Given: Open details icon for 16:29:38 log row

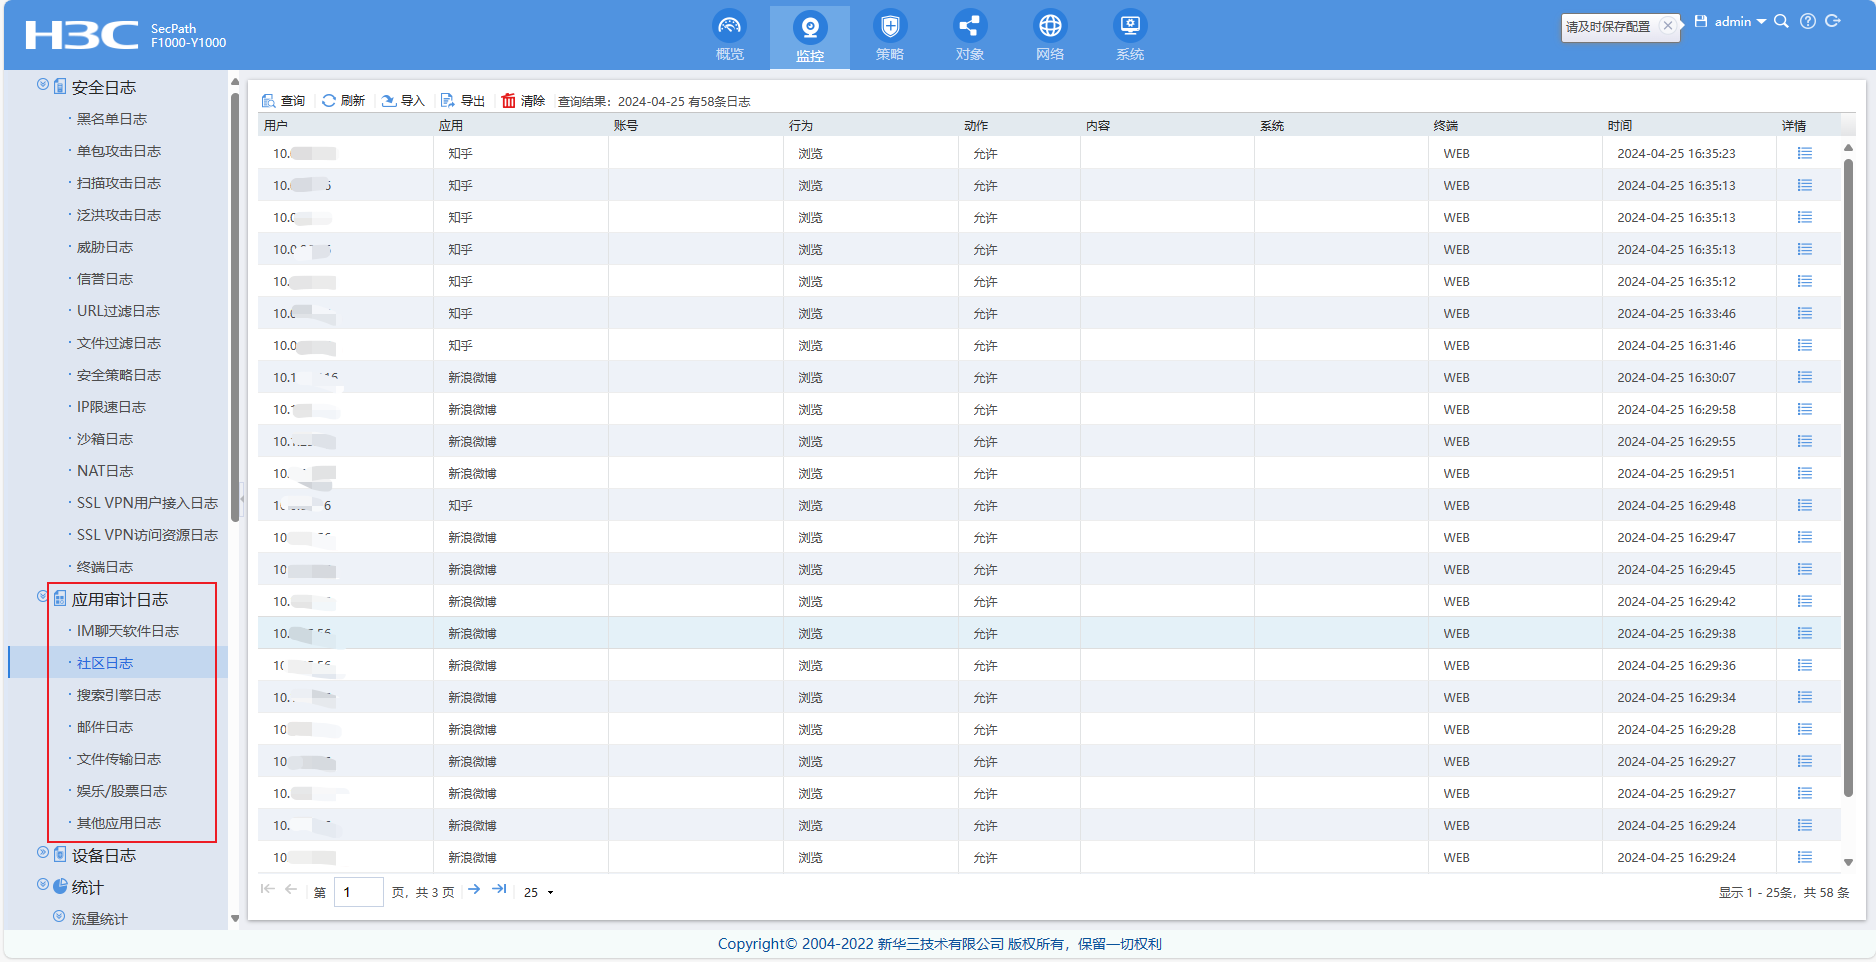Looking at the screenshot, I should click(x=1805, y=633).
